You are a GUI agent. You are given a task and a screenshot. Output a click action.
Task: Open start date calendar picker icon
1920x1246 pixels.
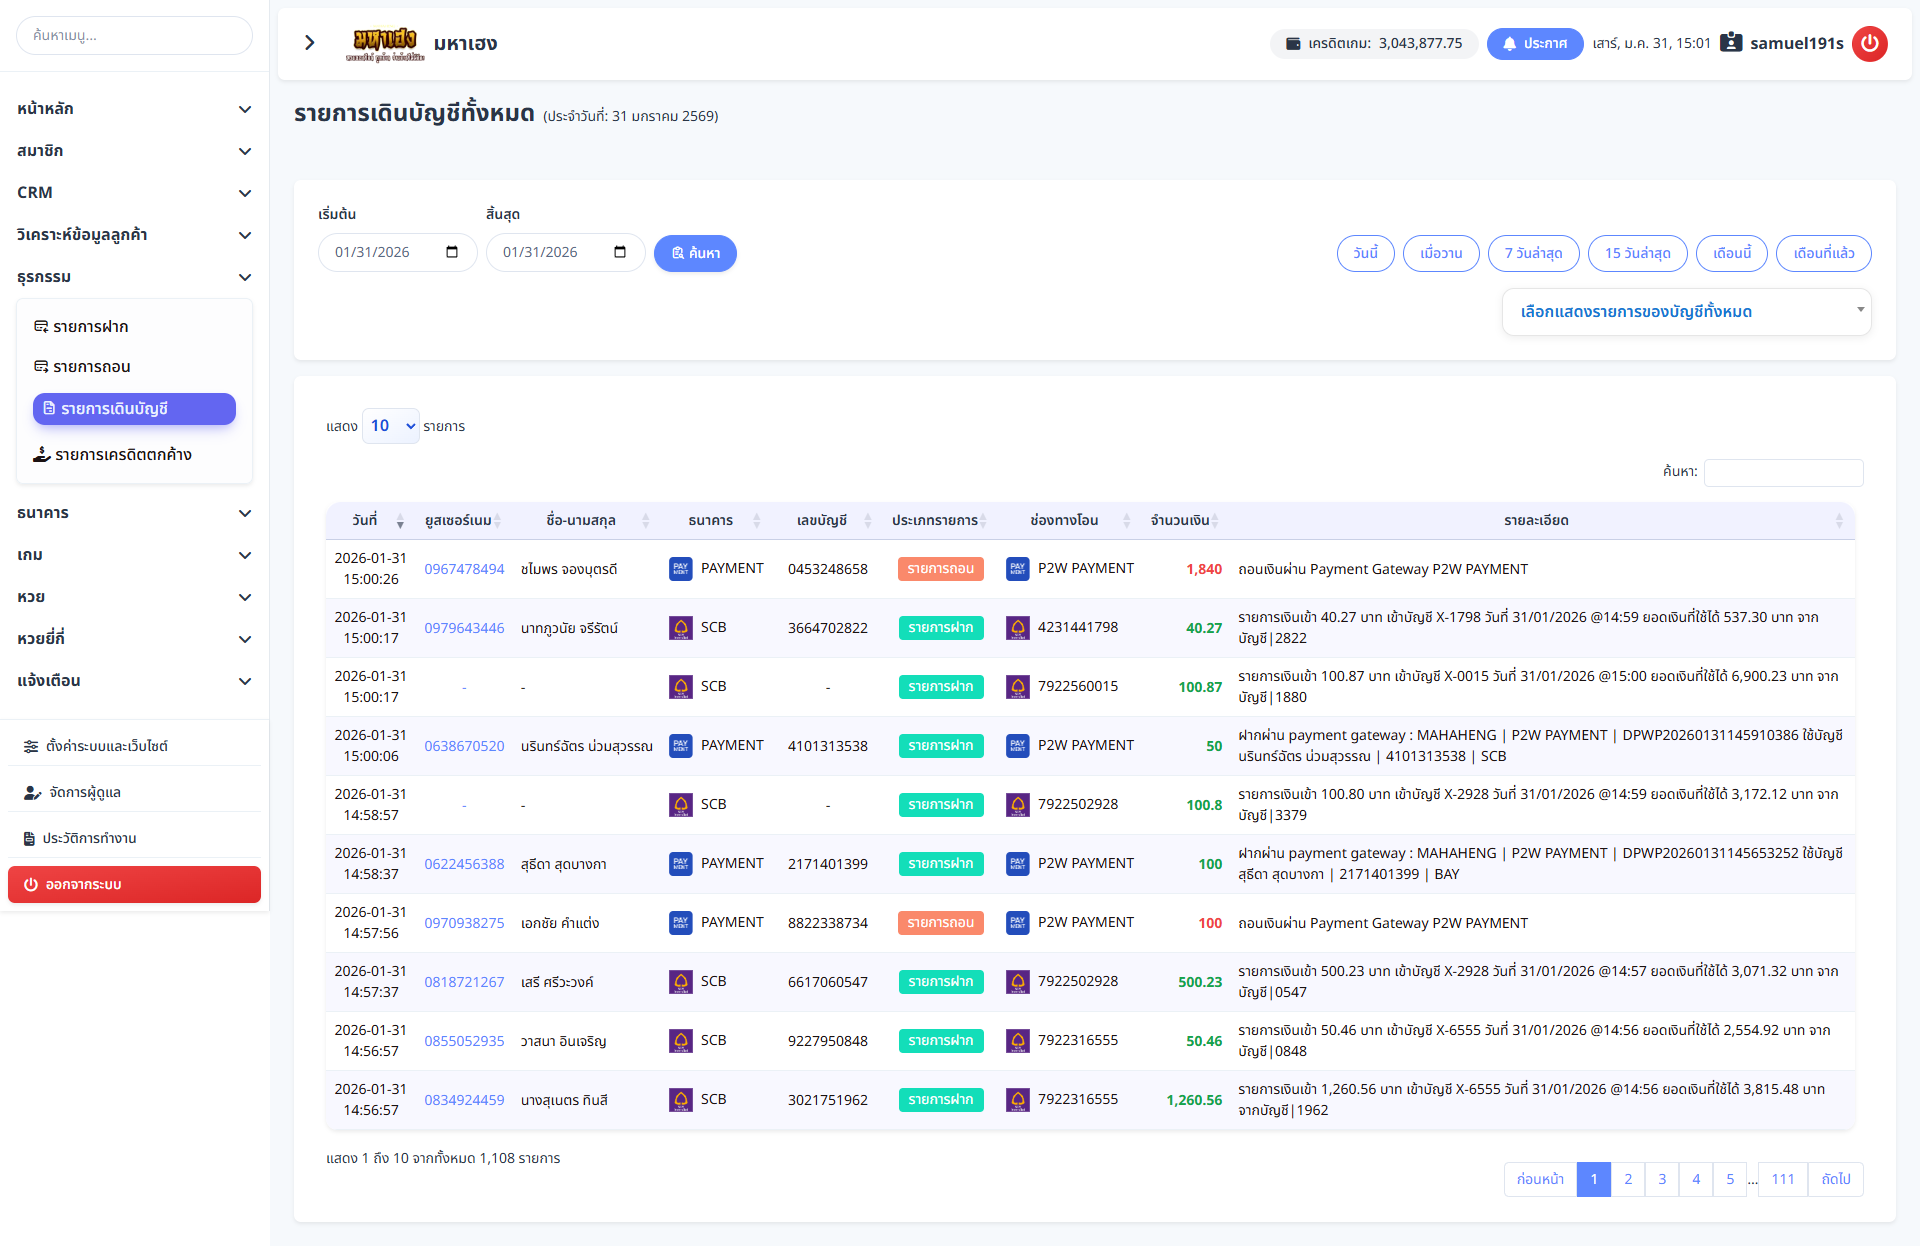coord(452,252)
